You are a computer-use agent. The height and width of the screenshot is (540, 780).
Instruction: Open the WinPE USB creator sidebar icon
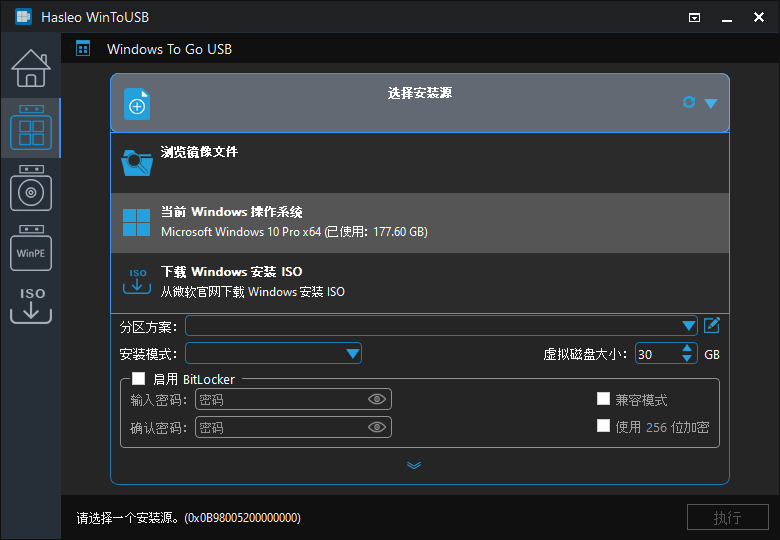click(x=31, y=248)
